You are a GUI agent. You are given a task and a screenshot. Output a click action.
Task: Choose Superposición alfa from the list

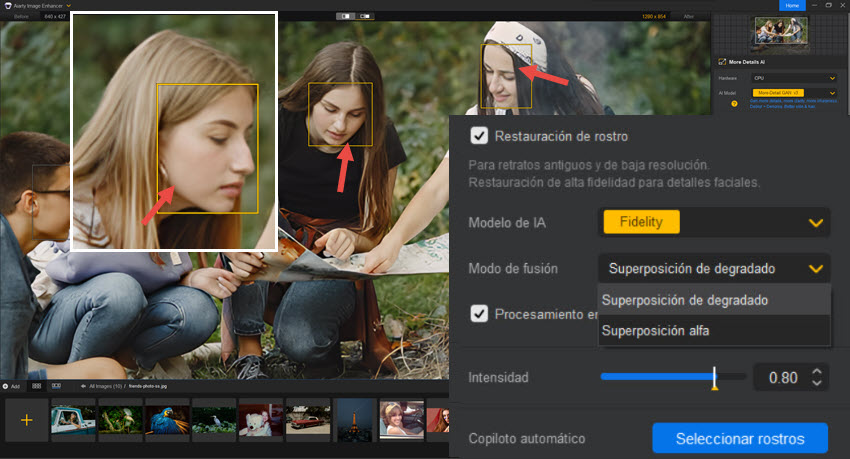pos(714,330)
